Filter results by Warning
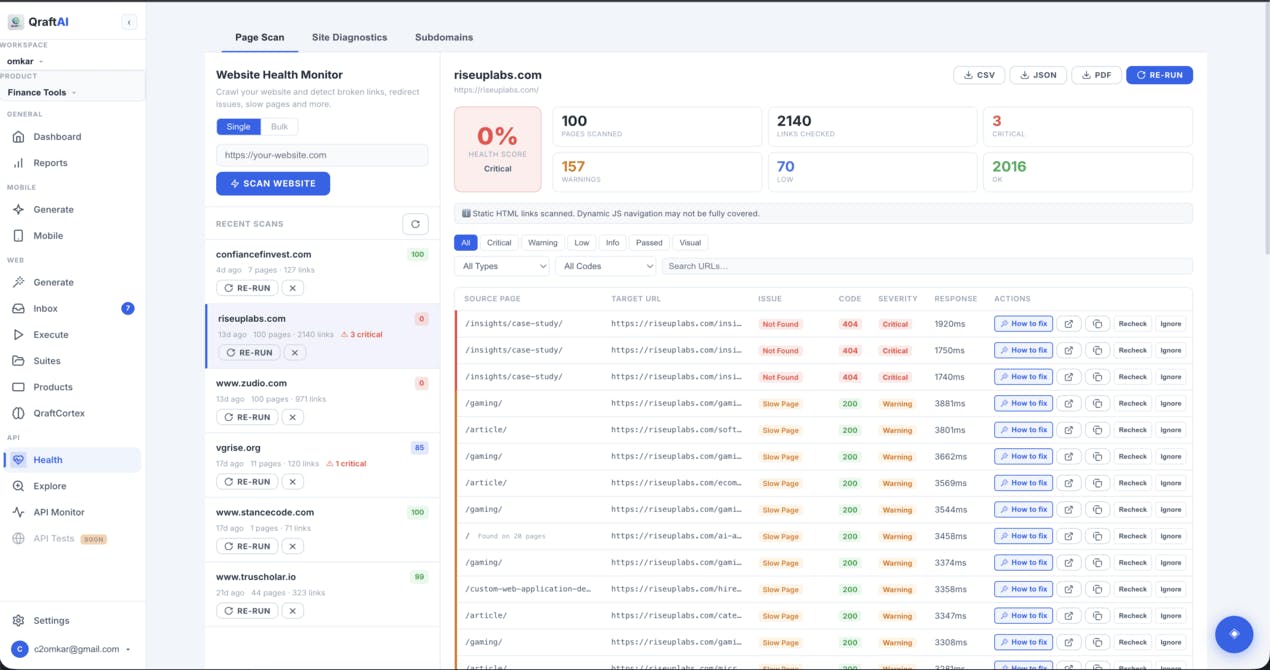1270x670 pixels. point(543,243)
